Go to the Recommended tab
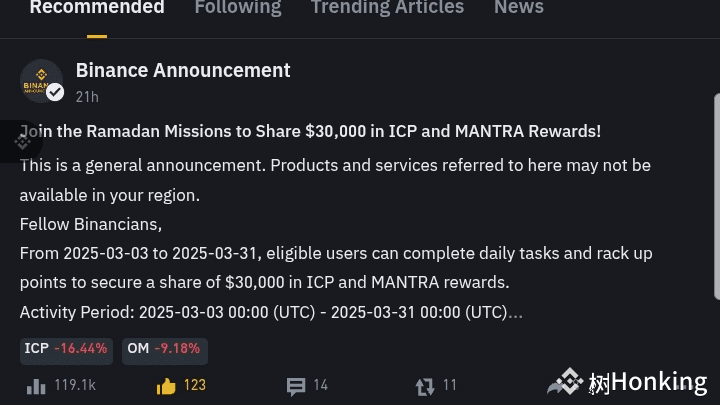Viewport: 720px width, 405px height. click(97, 8)
